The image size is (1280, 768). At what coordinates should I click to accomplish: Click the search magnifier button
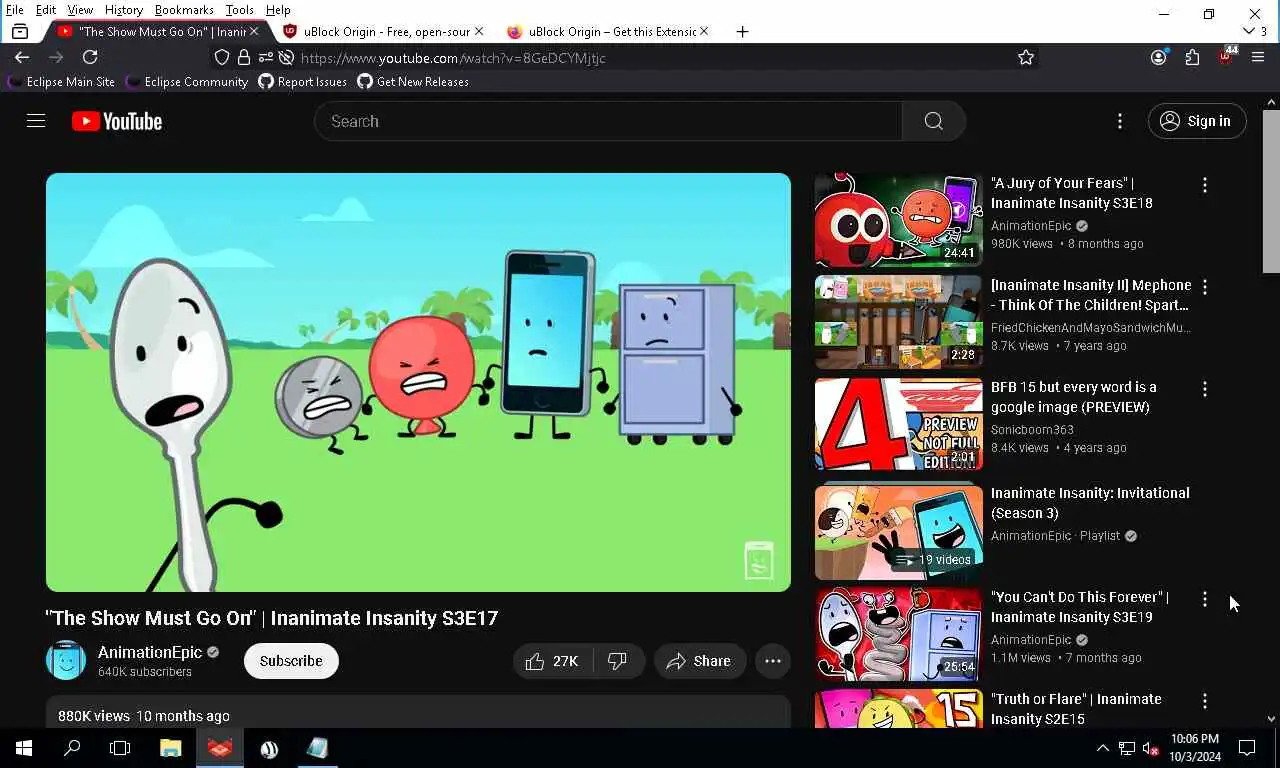click(933, 121)
